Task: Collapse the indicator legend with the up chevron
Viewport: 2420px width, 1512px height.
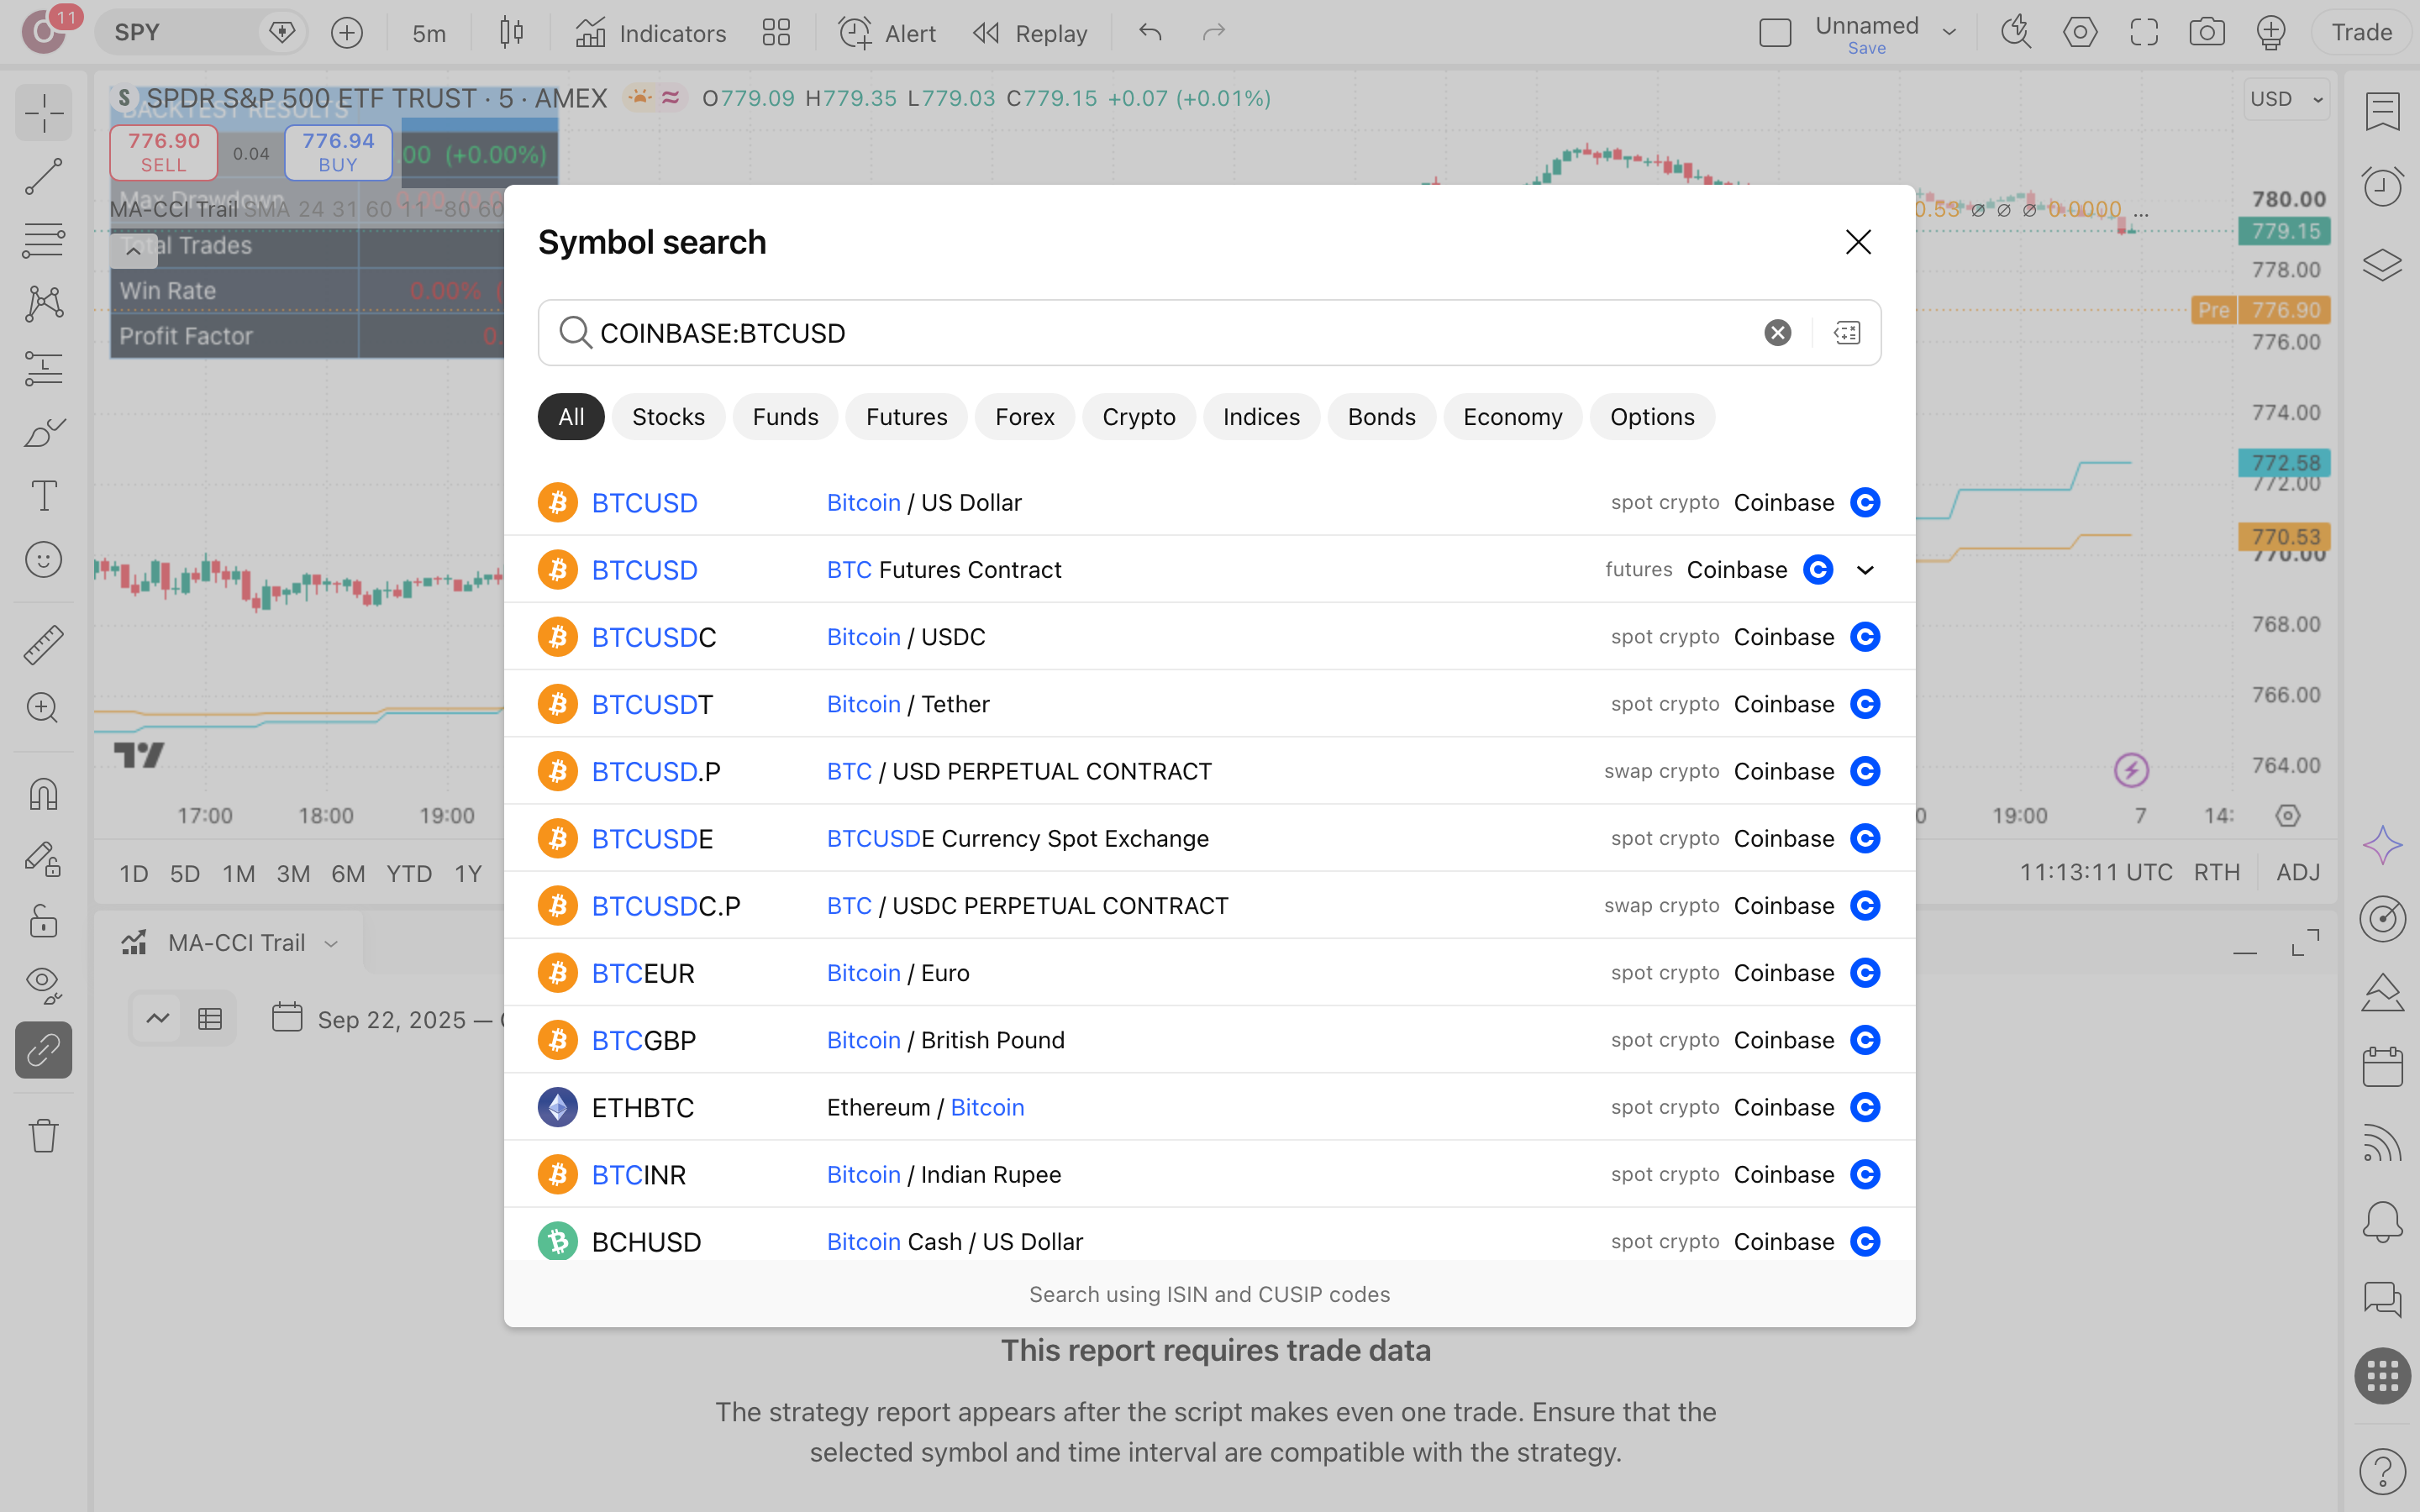Action: (x=133, y=251)
